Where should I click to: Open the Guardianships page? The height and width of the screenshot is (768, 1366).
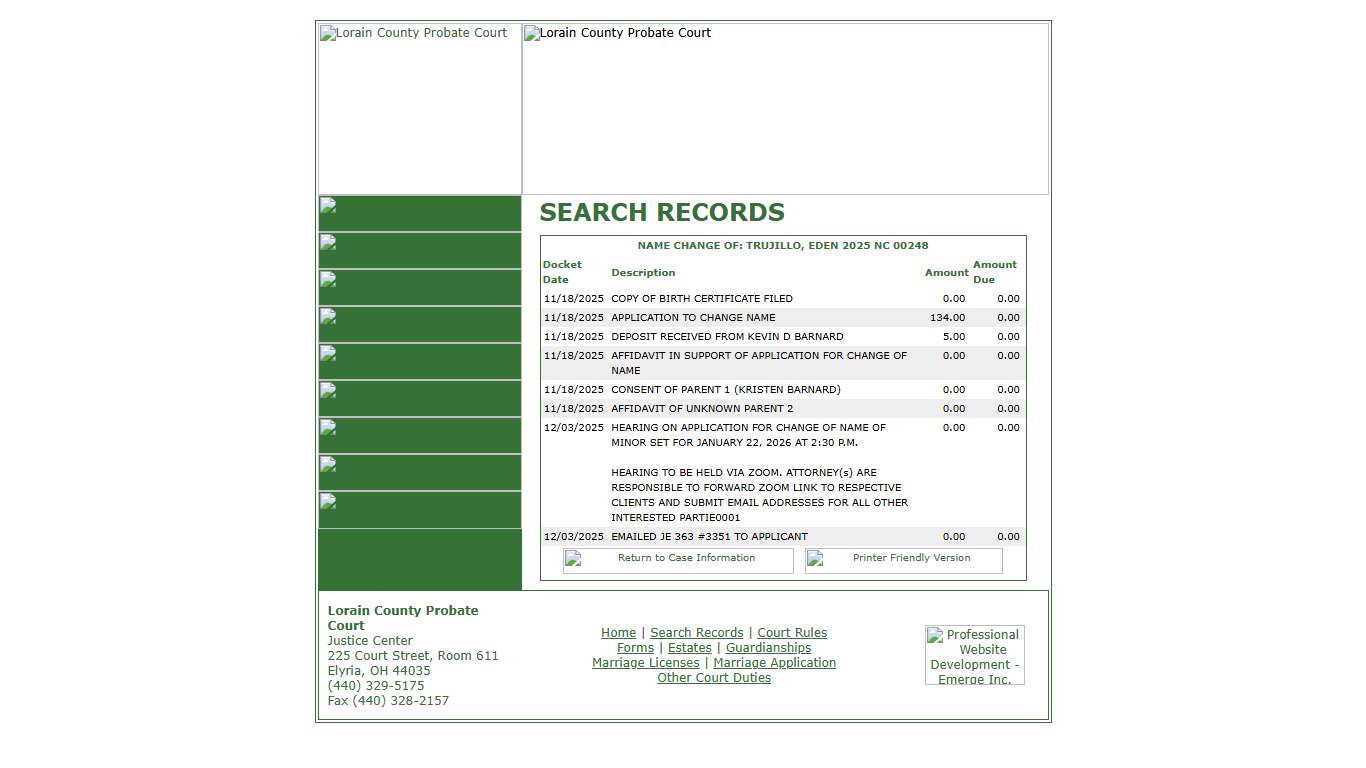pyautogui.click(x=768, y=647)
